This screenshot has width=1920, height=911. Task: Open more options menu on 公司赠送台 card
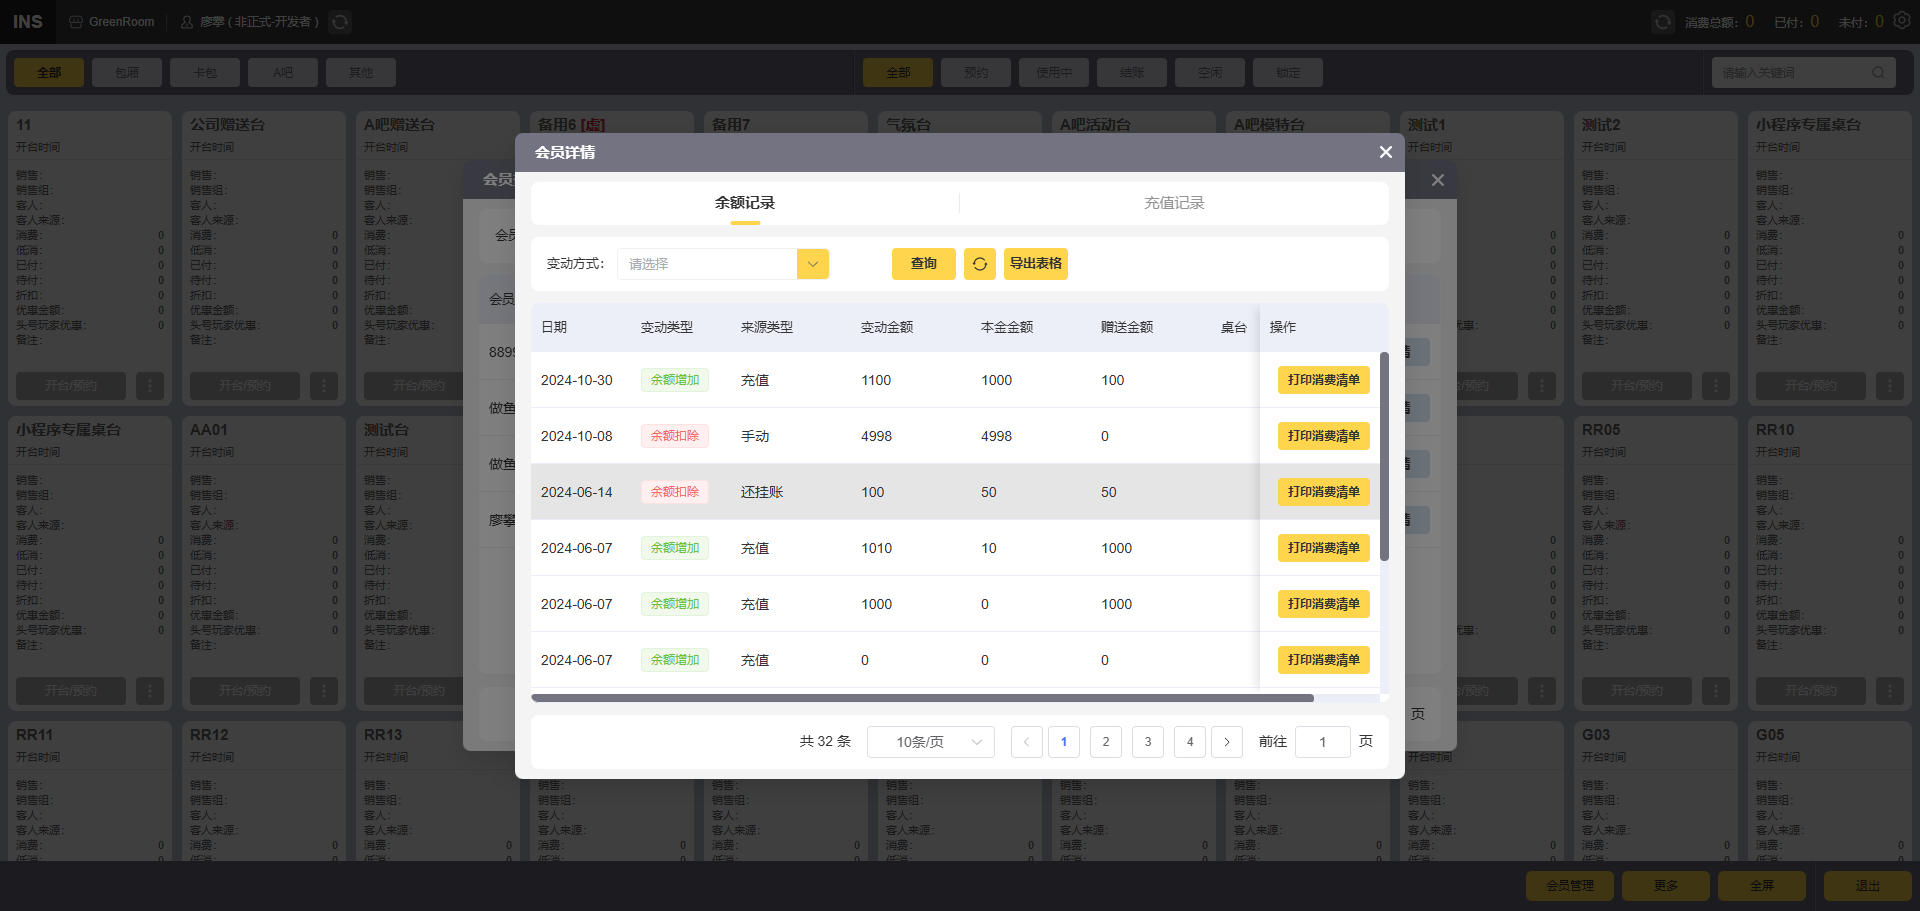324,386
